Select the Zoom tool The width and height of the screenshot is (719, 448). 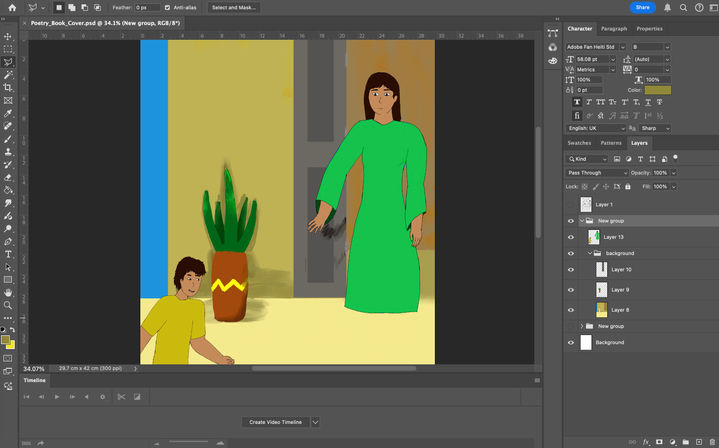pos(8,305)
